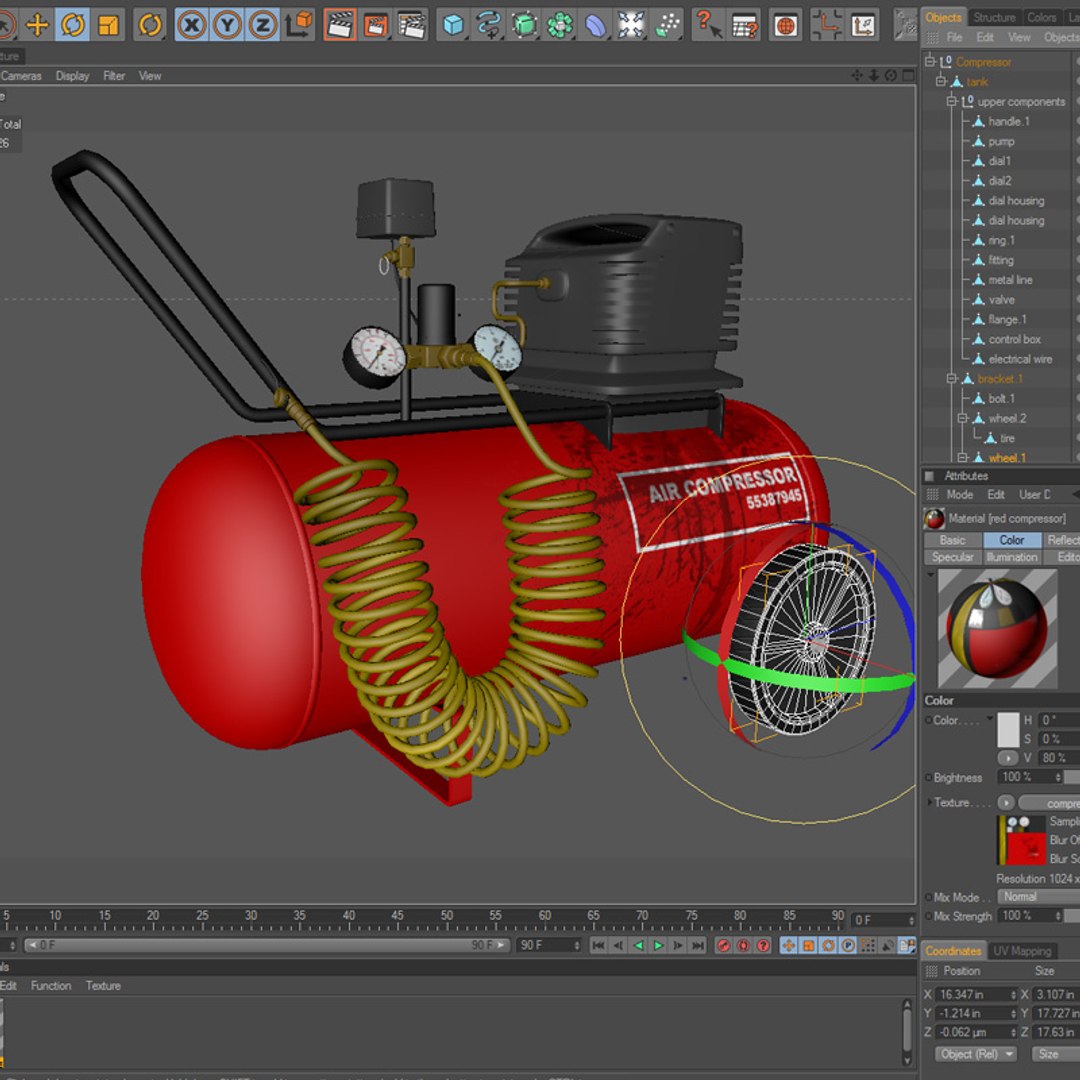The image size is (1080, 1080).
Task: Open the Object (Rel) coordinate dropdown
Action: (975, 1054)
